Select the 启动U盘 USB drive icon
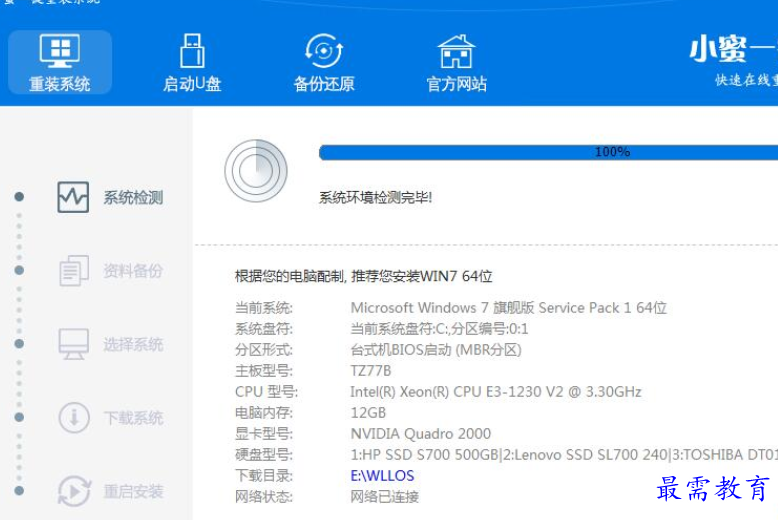Viewport: 778px width, 520px height. click(x=192, y=51)
